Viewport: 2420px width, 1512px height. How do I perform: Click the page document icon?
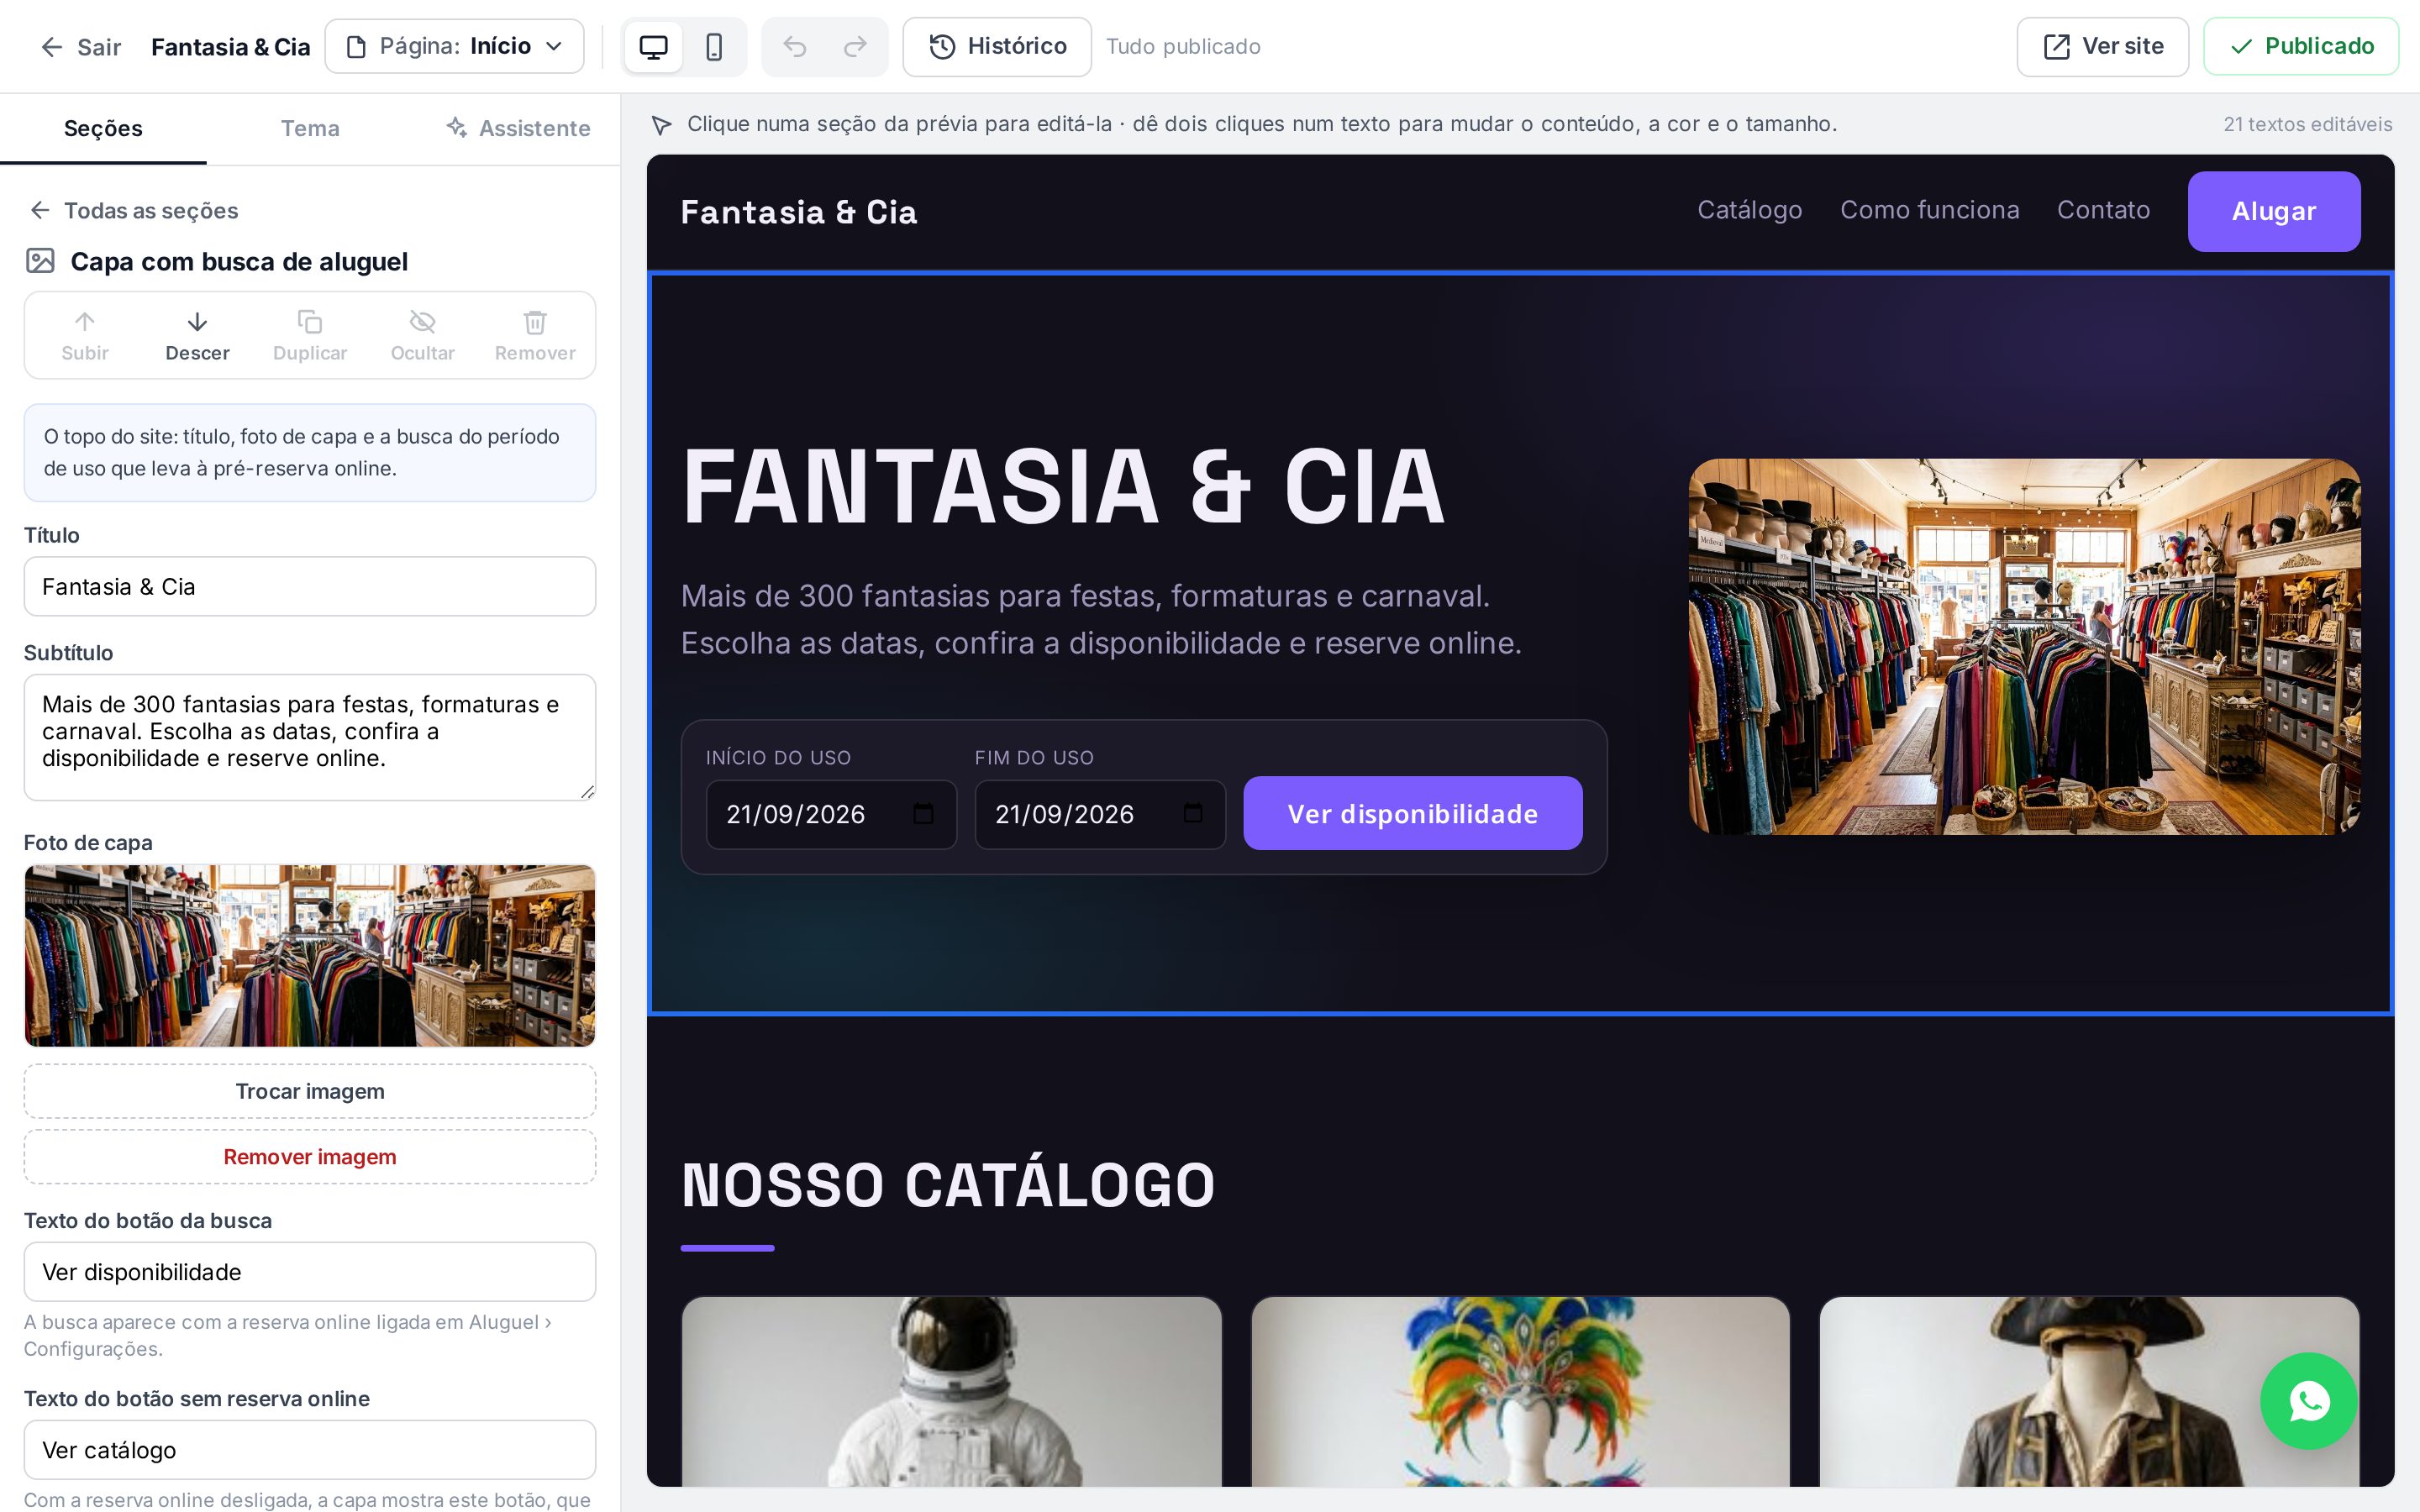click(x=356, y=47)
